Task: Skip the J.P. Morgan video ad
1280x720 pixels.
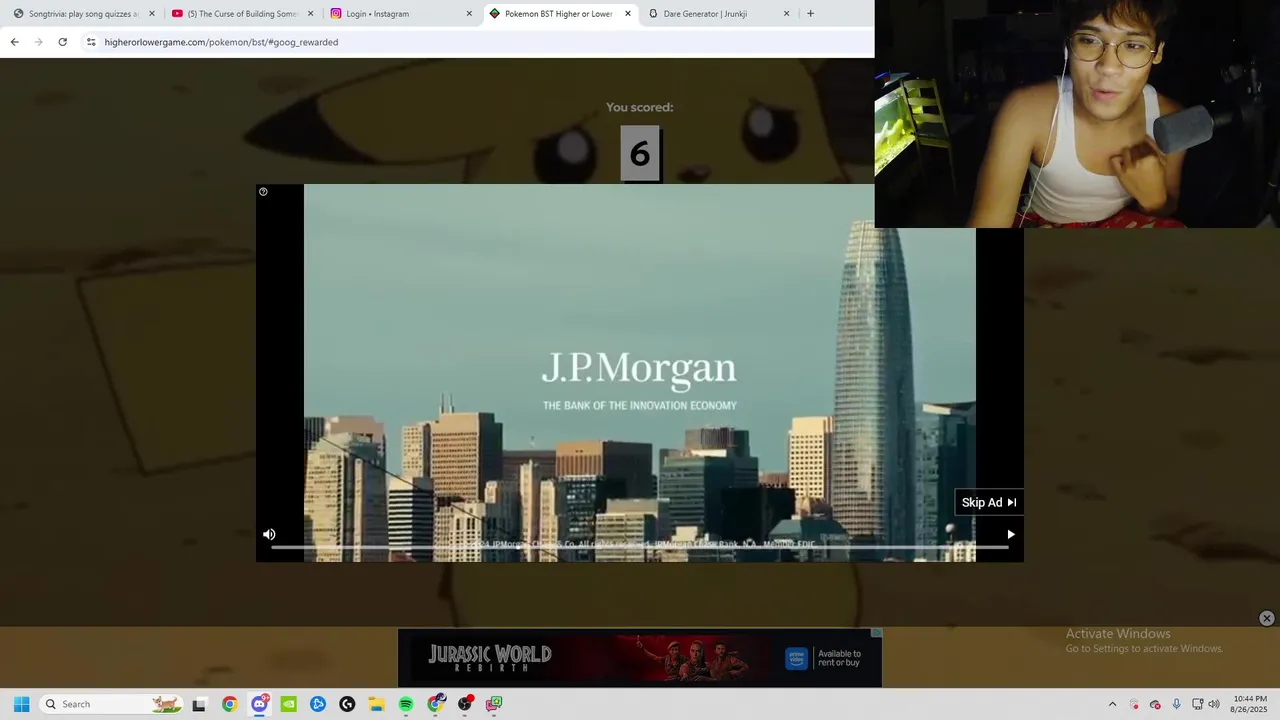Action: (x=988, y=502)
